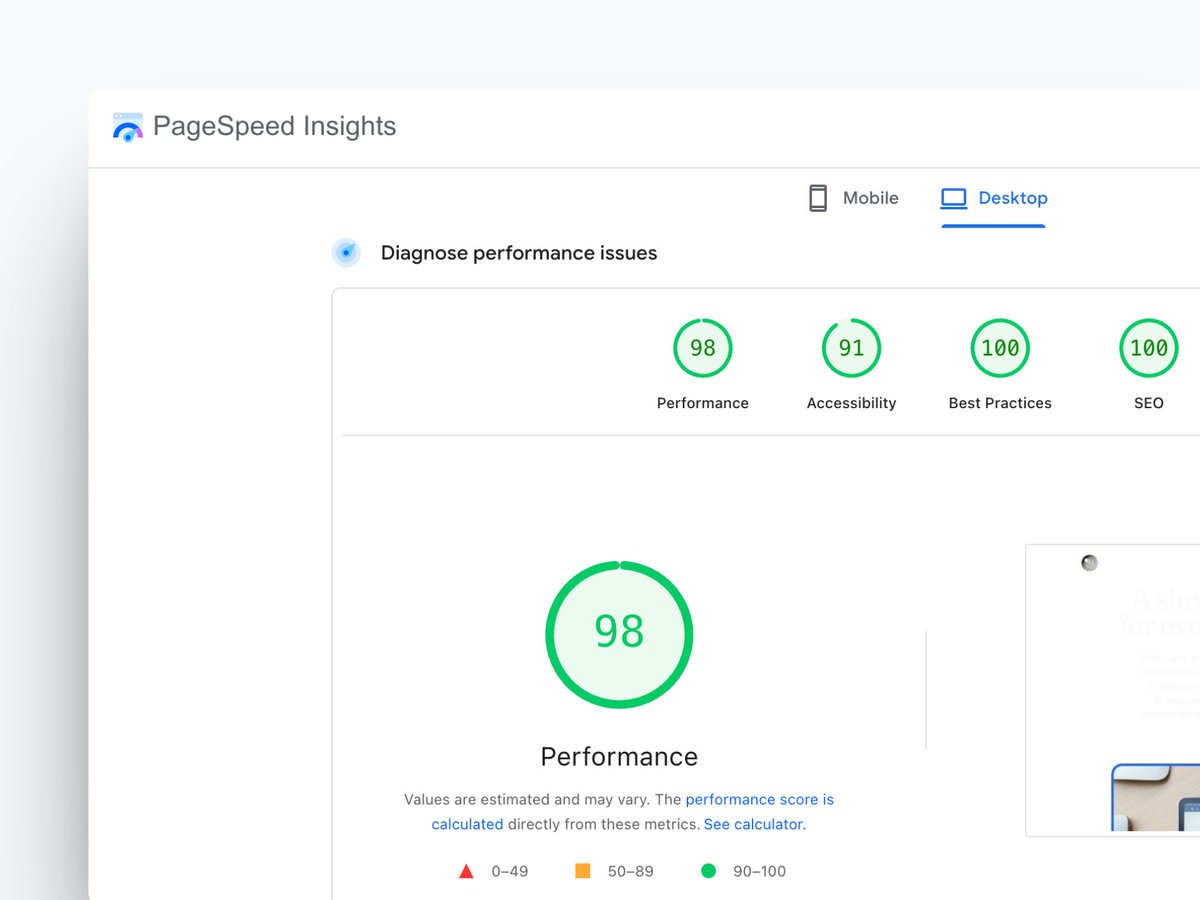
Task: Select the 98 Performance score gauge
Action: (703, 348)
